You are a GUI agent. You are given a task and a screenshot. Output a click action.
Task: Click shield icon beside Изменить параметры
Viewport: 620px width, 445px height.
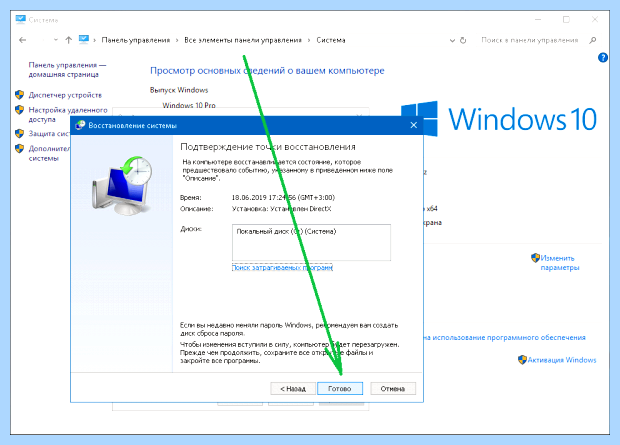click(x=535, y=258)
